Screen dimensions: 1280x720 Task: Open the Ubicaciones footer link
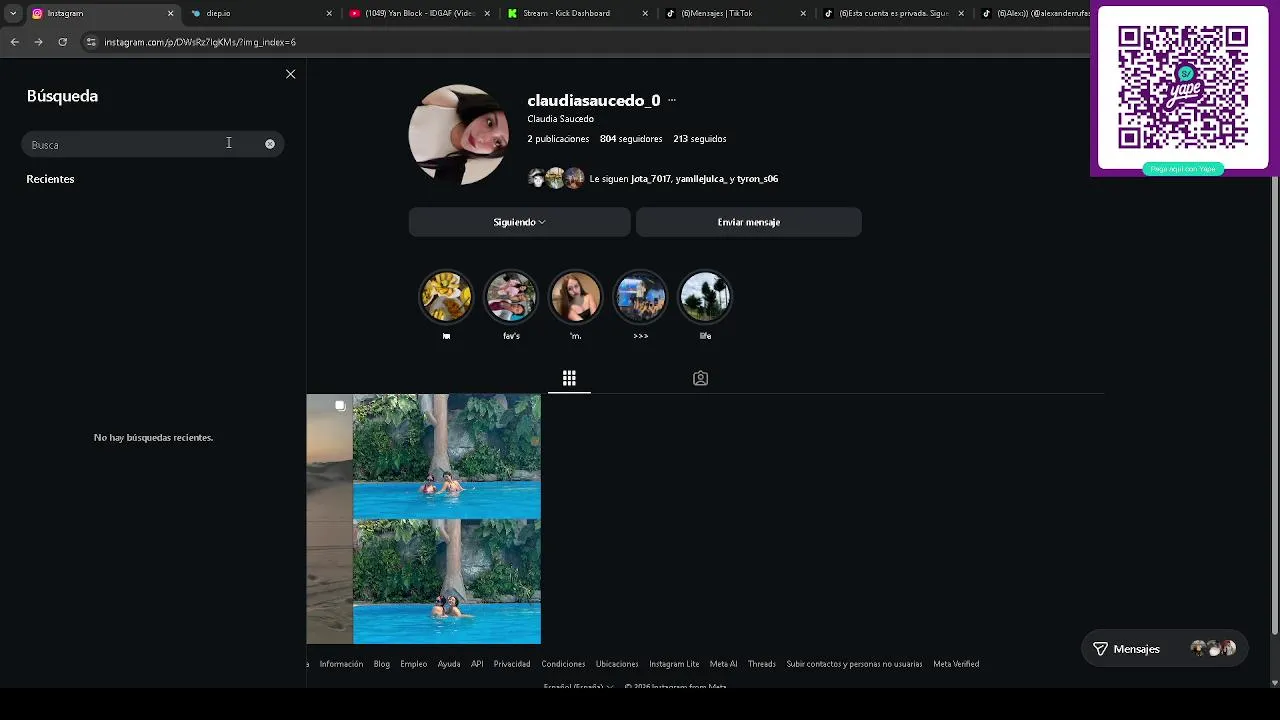click(617, 664)
